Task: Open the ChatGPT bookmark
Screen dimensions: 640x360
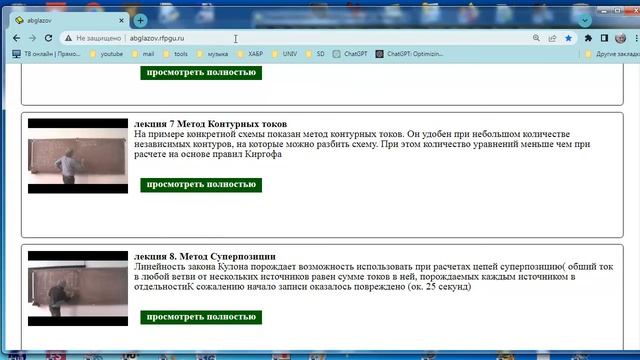Action: click(350, 54)
